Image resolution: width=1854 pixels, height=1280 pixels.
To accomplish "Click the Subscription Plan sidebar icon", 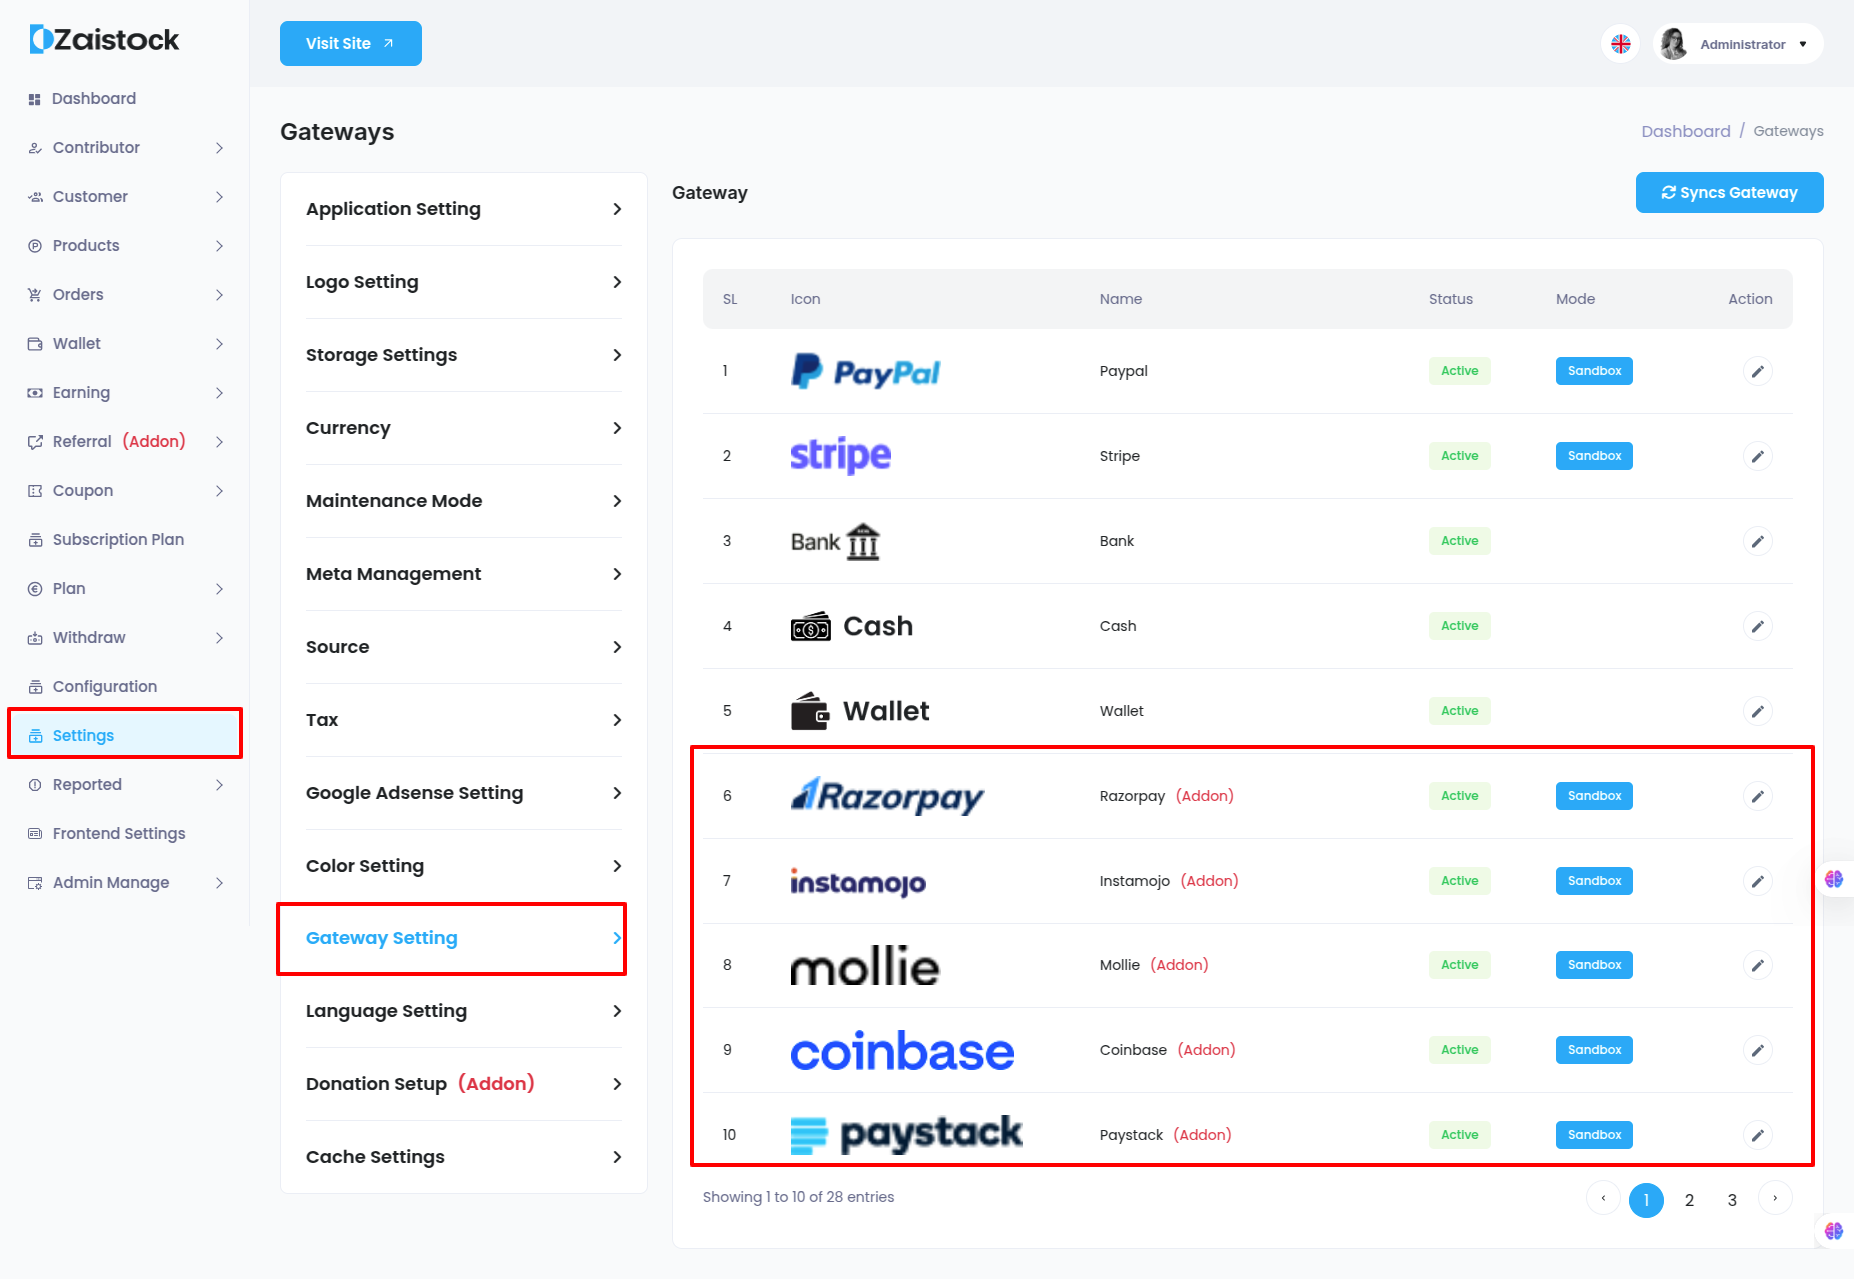I will click(x=35, y=540).
